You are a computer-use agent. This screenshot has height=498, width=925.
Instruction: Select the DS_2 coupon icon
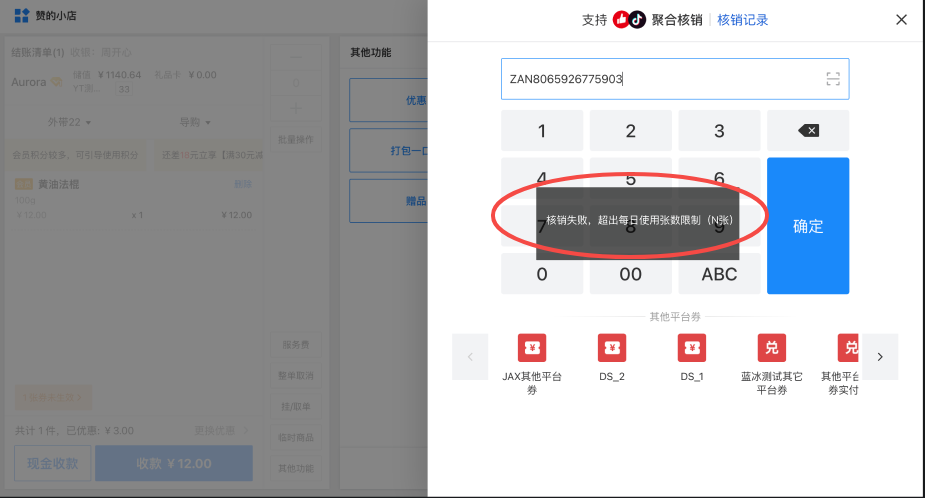tap(612, 348)
